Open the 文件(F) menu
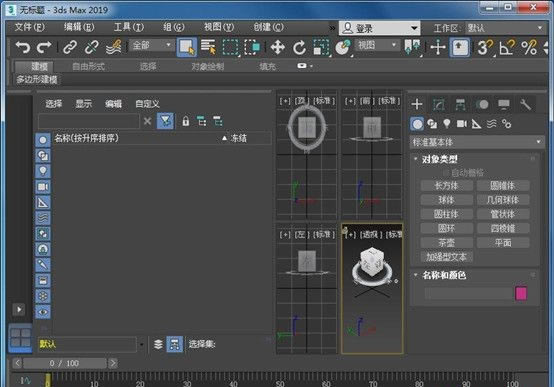This screenshot has height=387, width=554. 30,27
